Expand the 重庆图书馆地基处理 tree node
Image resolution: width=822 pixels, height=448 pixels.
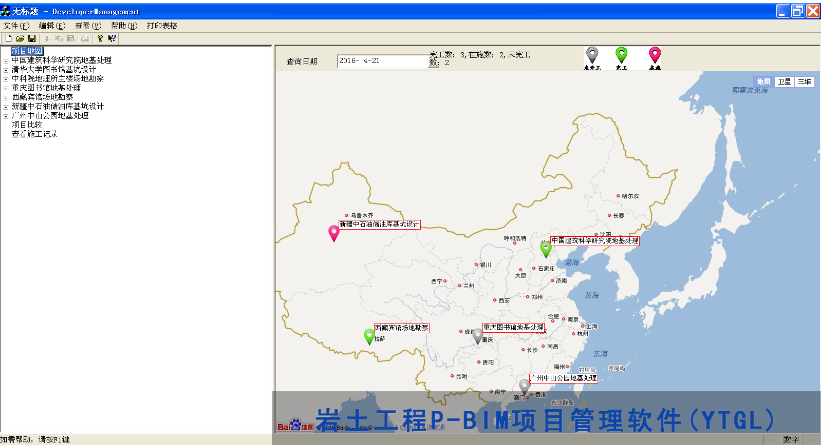pyautogui.click(x=6, y=88)
